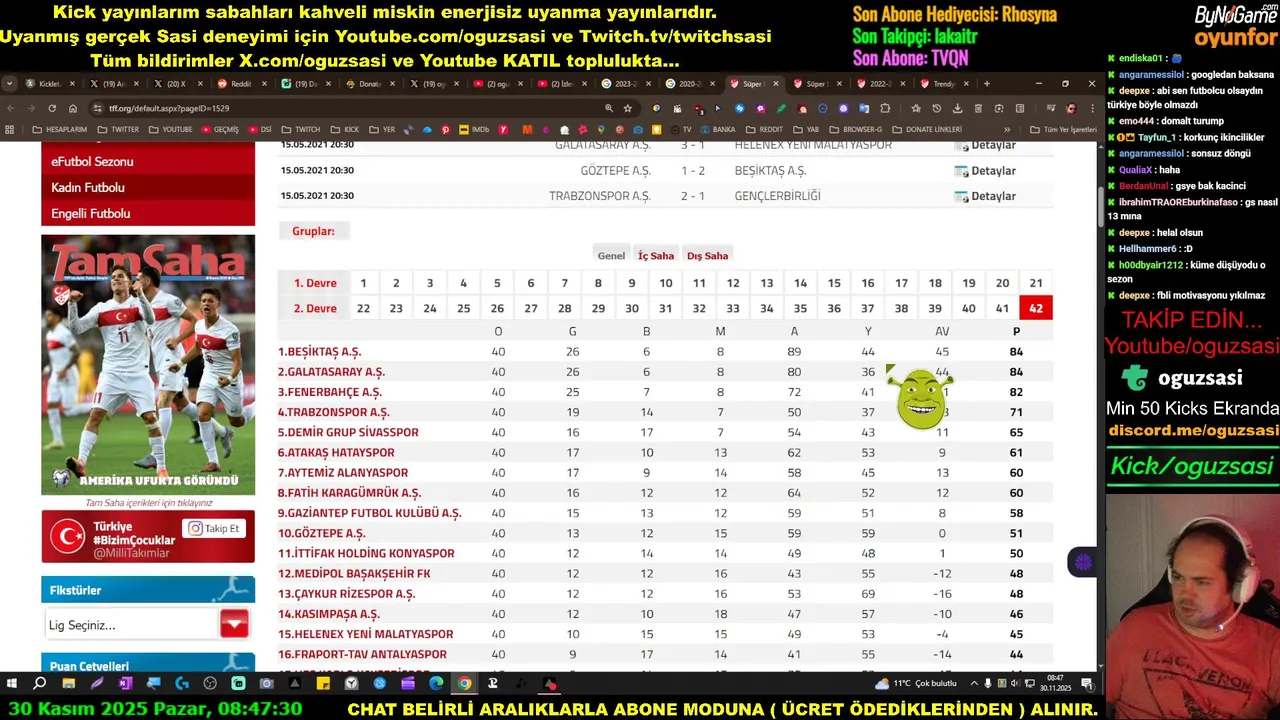Click the Instagram Takip Et button
The height and width of the screenshot is (720, 1280).
point(214,529)
